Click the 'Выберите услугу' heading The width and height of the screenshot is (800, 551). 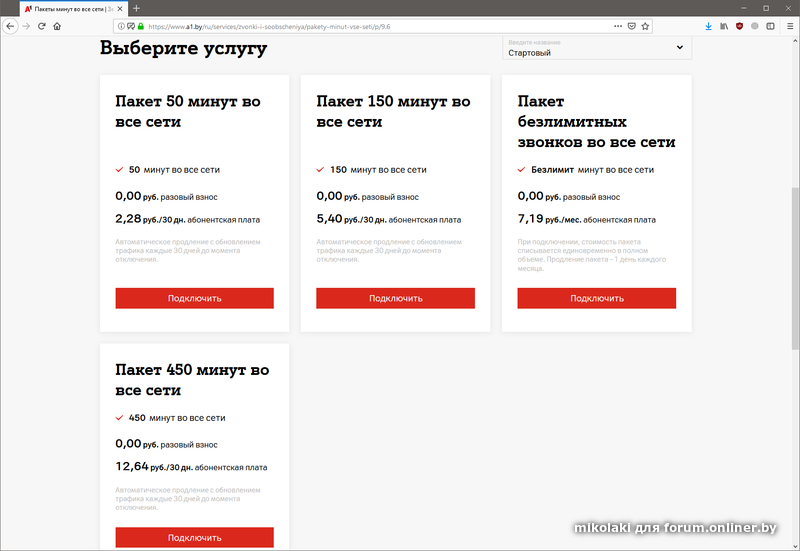click(184, 48)
